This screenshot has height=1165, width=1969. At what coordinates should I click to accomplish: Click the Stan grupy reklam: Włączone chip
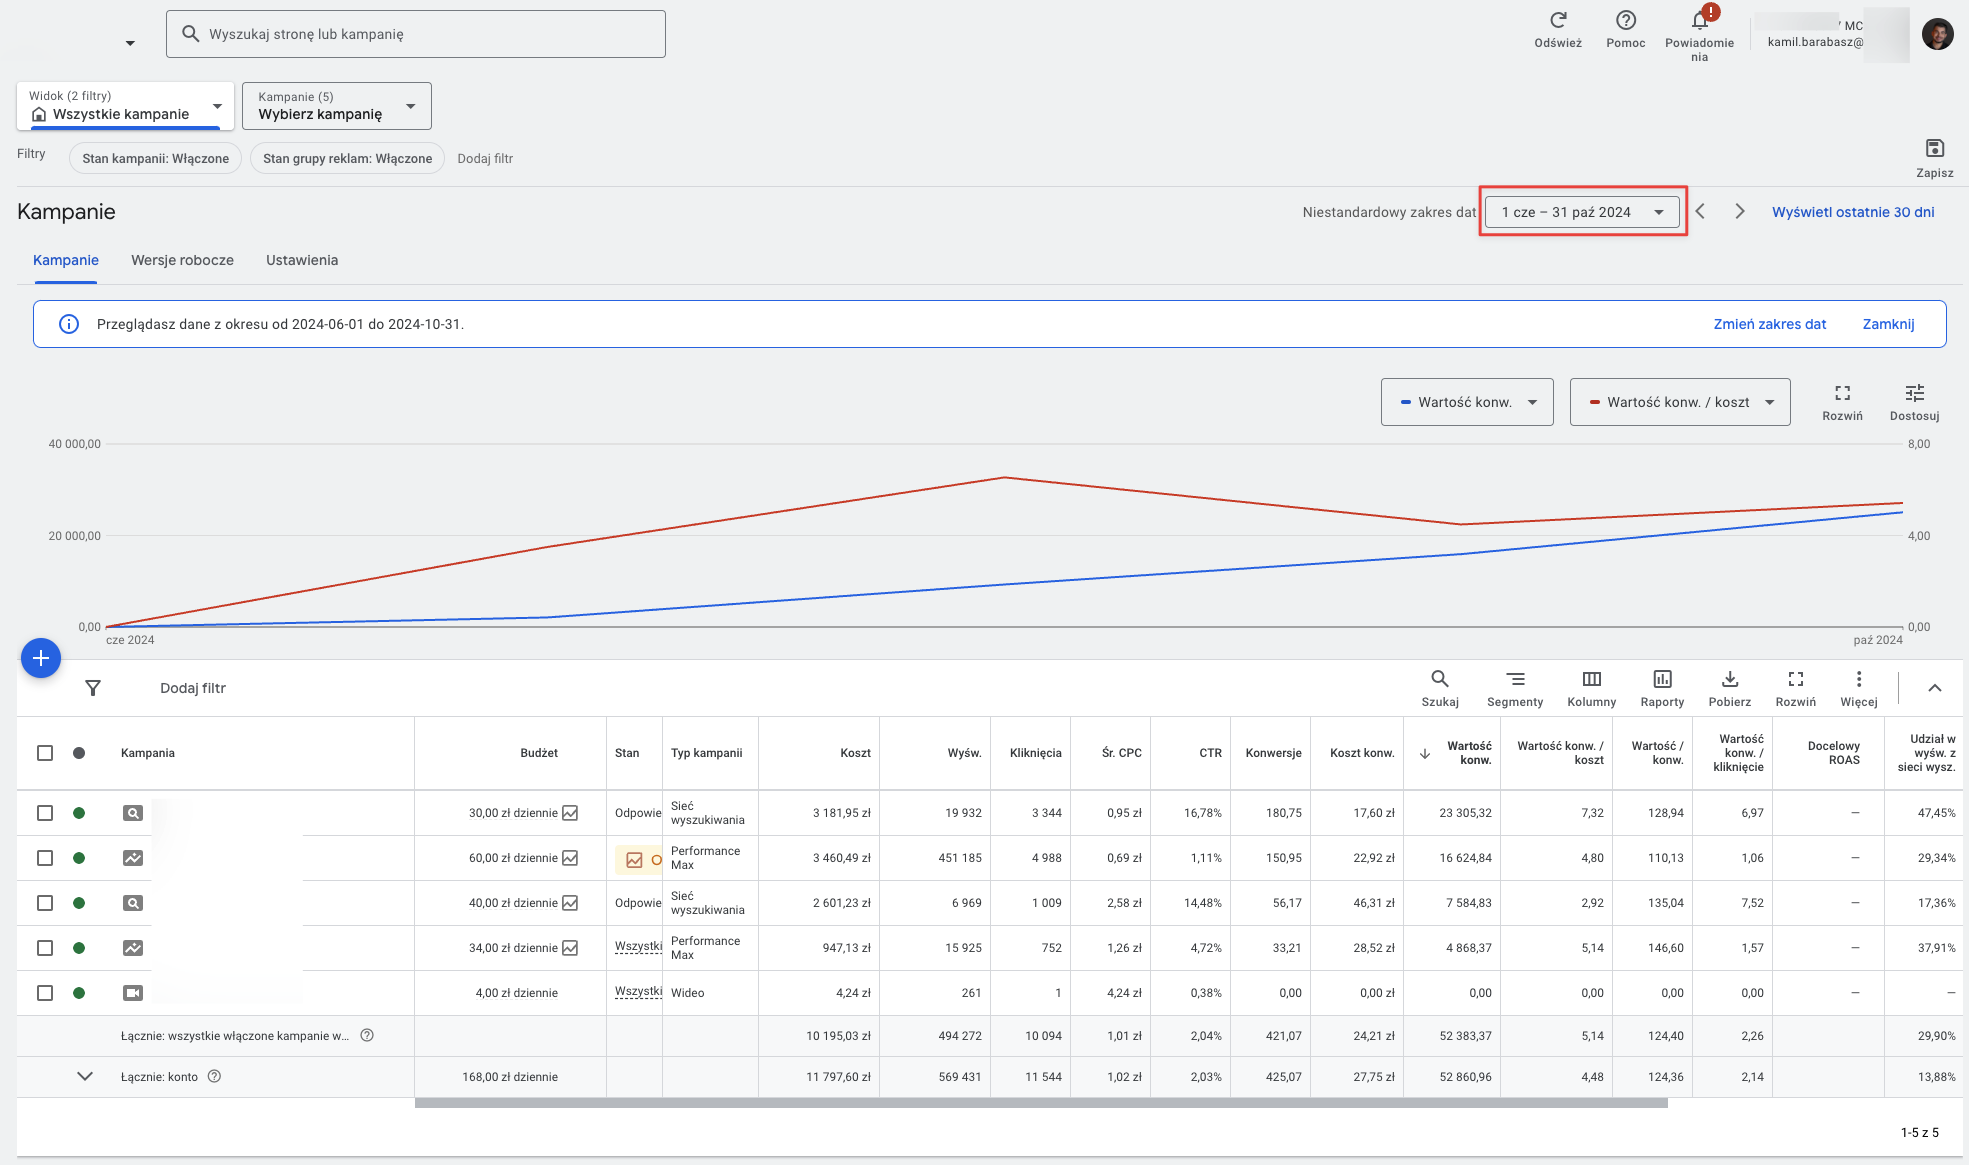click(347, 158)
